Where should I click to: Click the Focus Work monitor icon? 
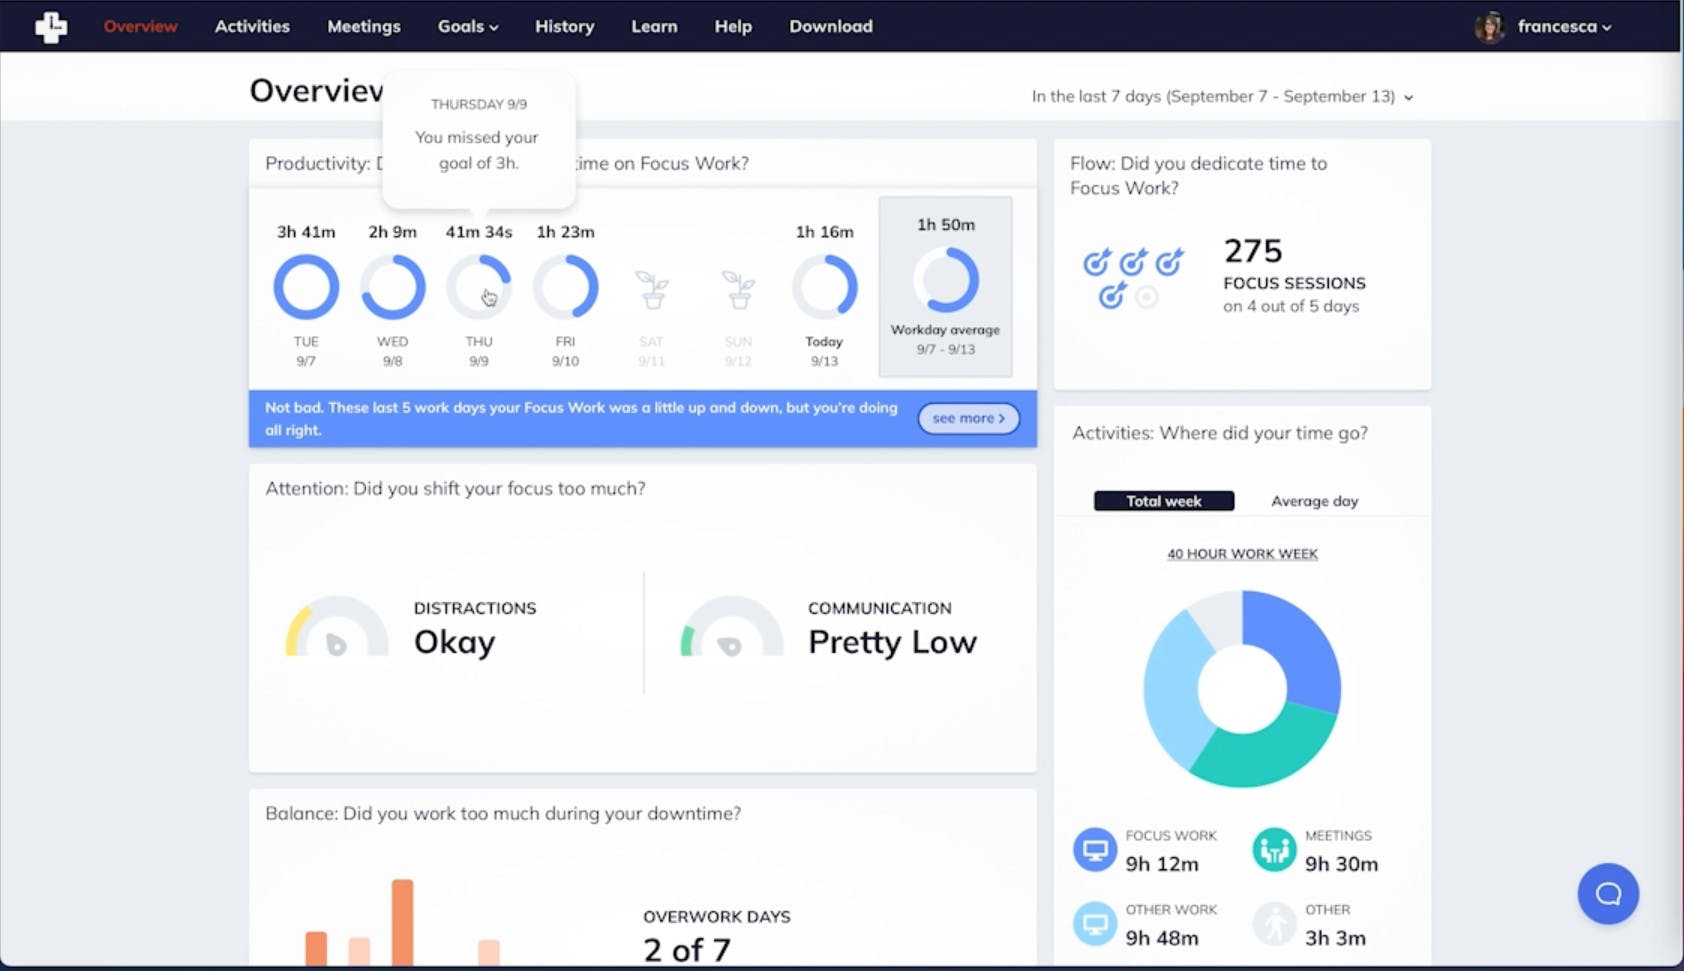pos(1095,850)
